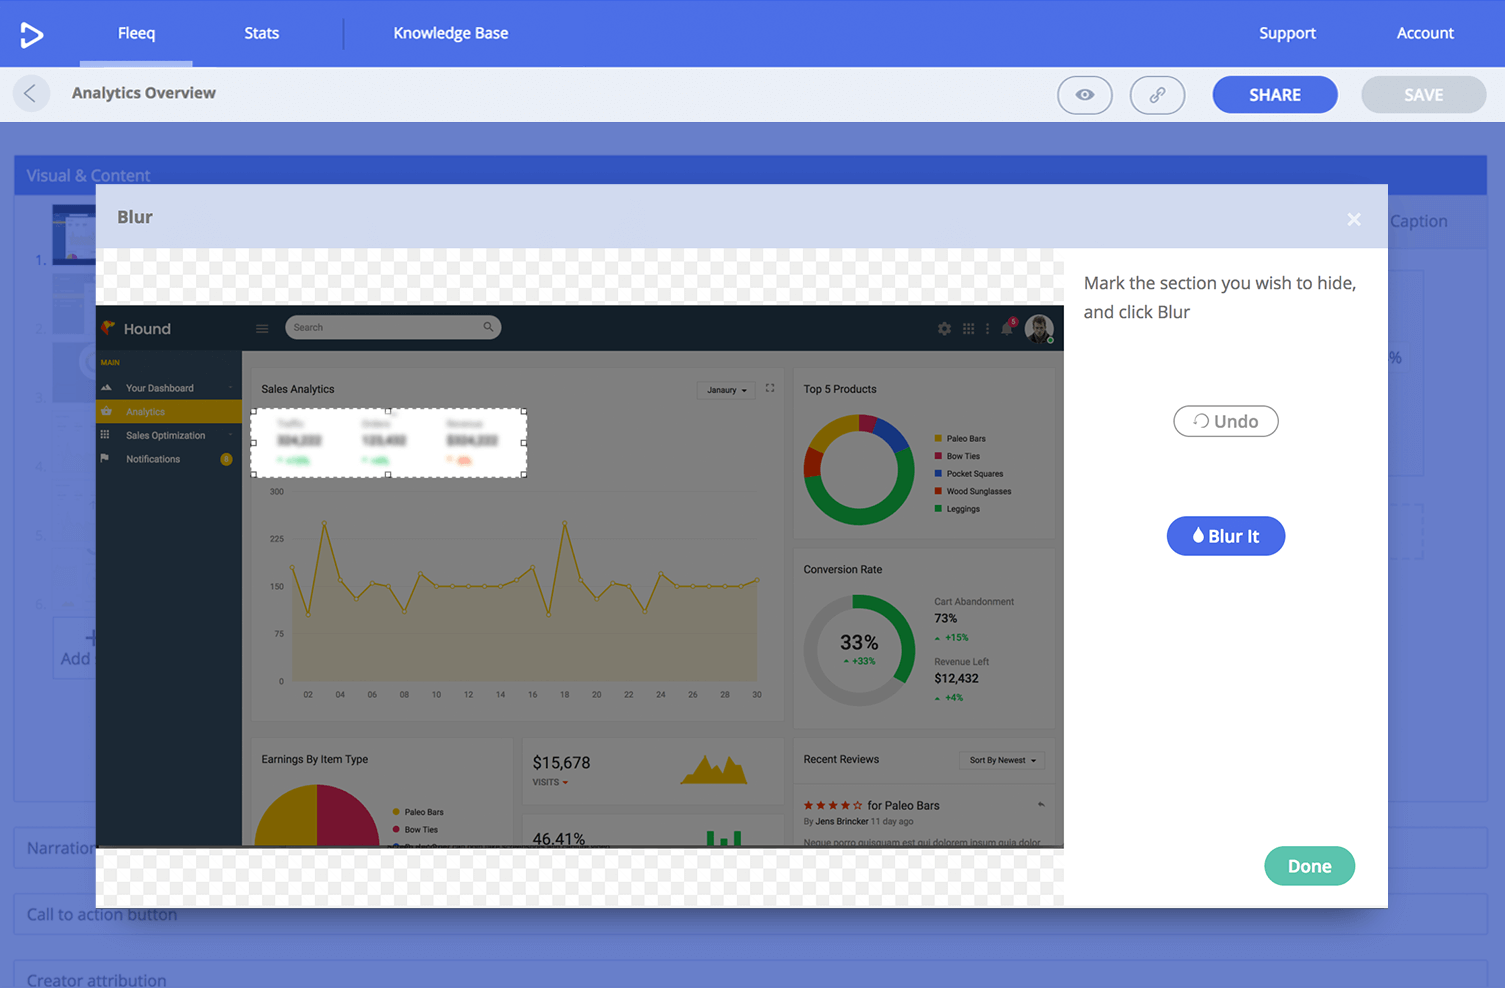Click the Hound logo icon

click(x=108, y=327)
